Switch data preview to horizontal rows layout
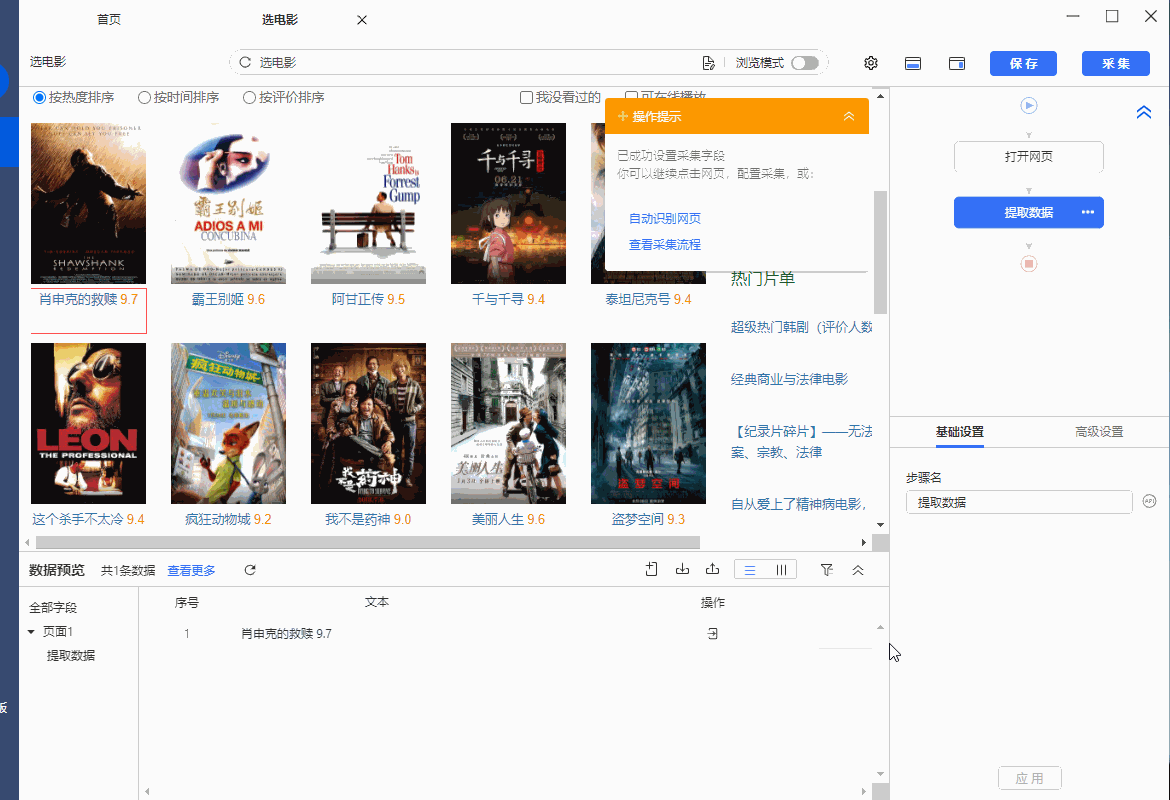 point(750,570)
